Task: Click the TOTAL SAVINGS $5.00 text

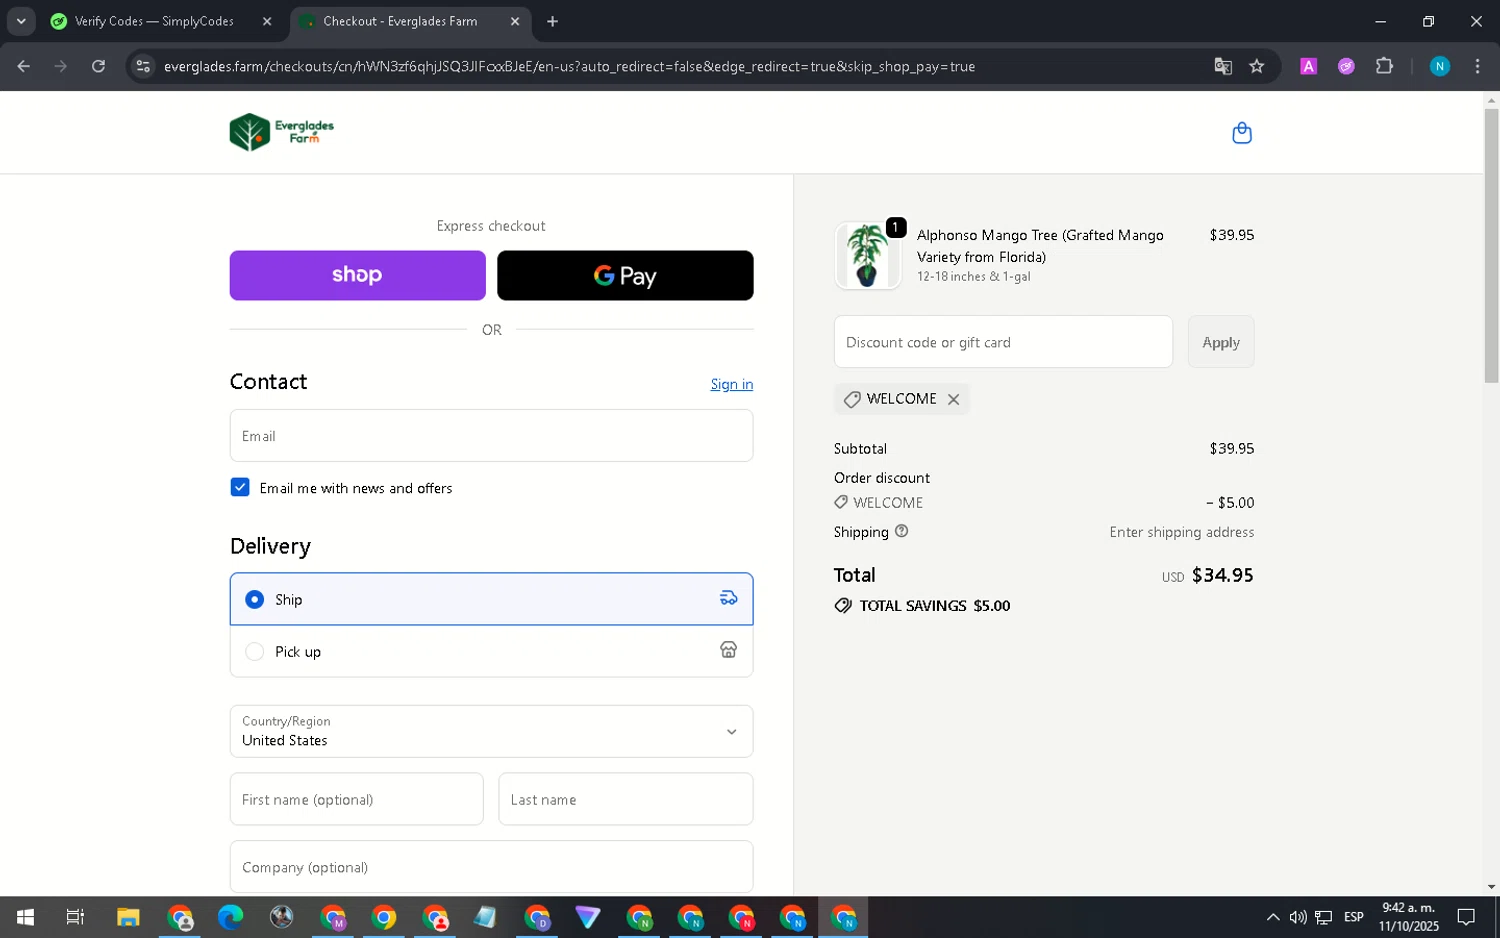Action: click(934, 606)
